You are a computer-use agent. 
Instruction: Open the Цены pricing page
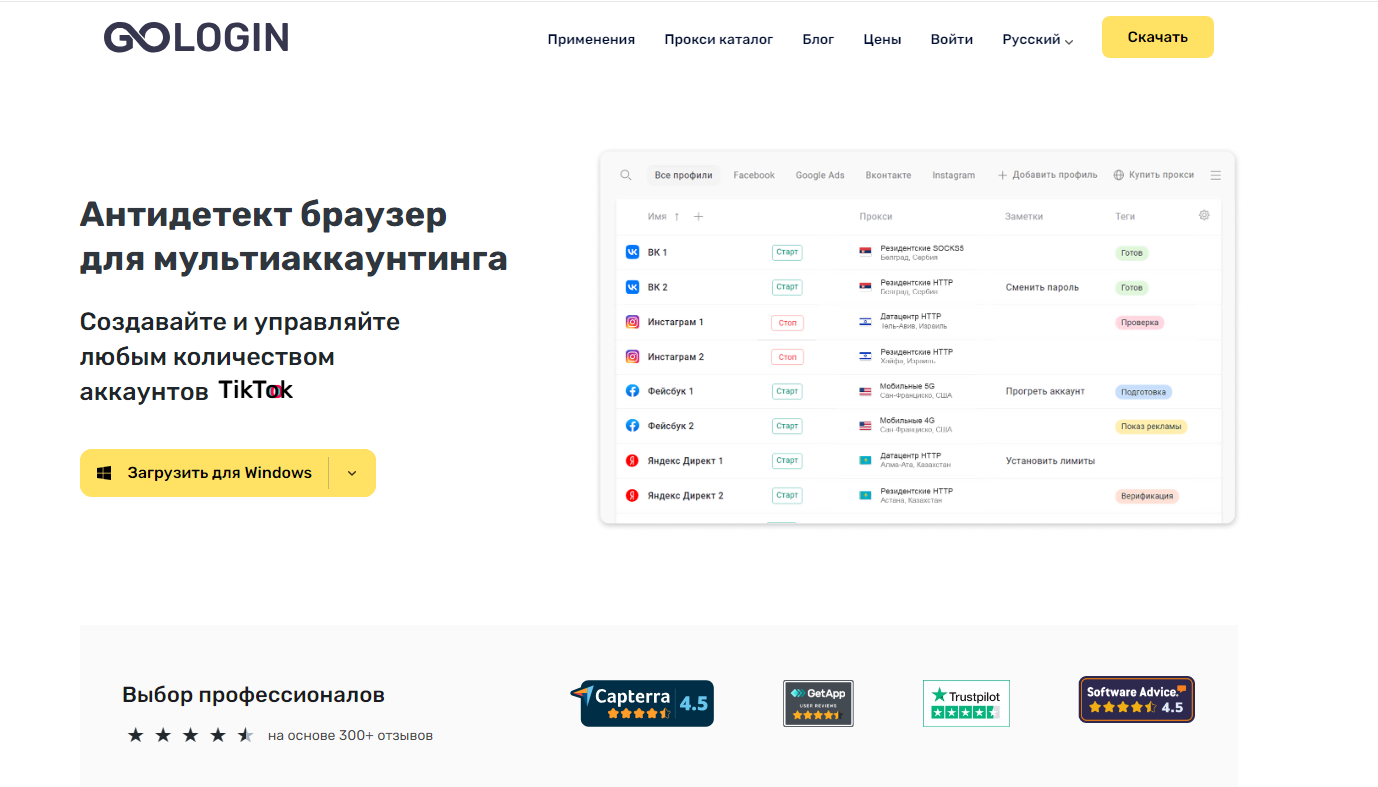882,40
